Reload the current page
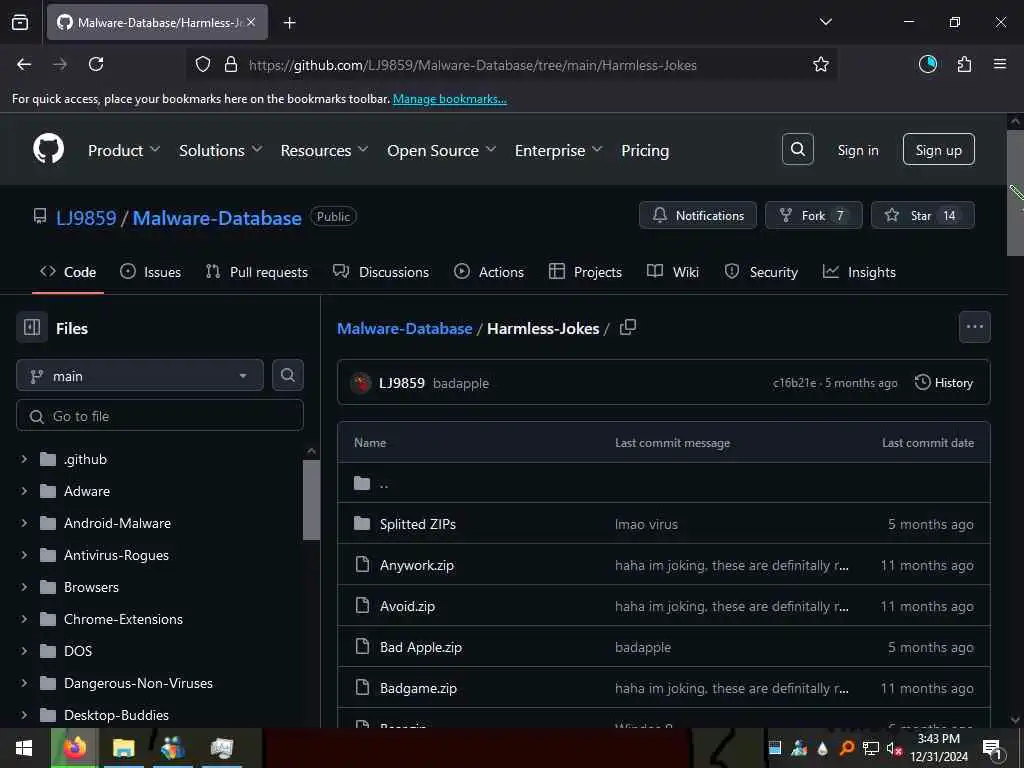This screenshot has width=1024, height=768. 96,64
